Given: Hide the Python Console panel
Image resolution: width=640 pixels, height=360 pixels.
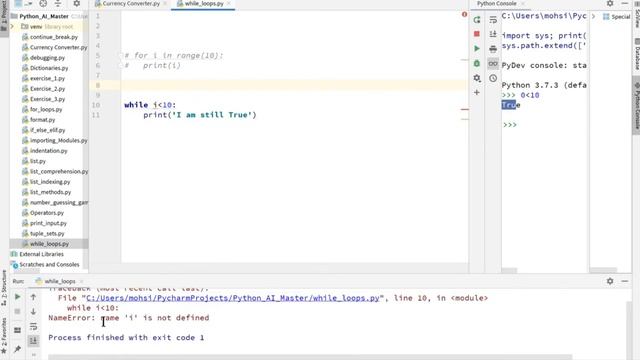Looking at the screenshot, I should 625,3.
